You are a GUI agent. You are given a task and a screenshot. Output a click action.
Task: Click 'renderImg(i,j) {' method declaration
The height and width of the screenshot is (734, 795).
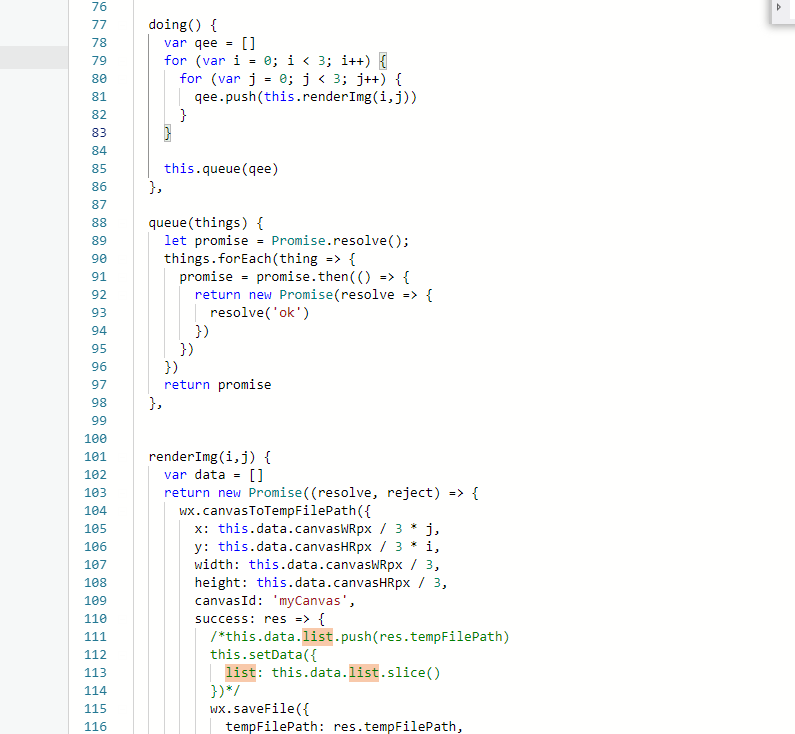tap(210, 457)
